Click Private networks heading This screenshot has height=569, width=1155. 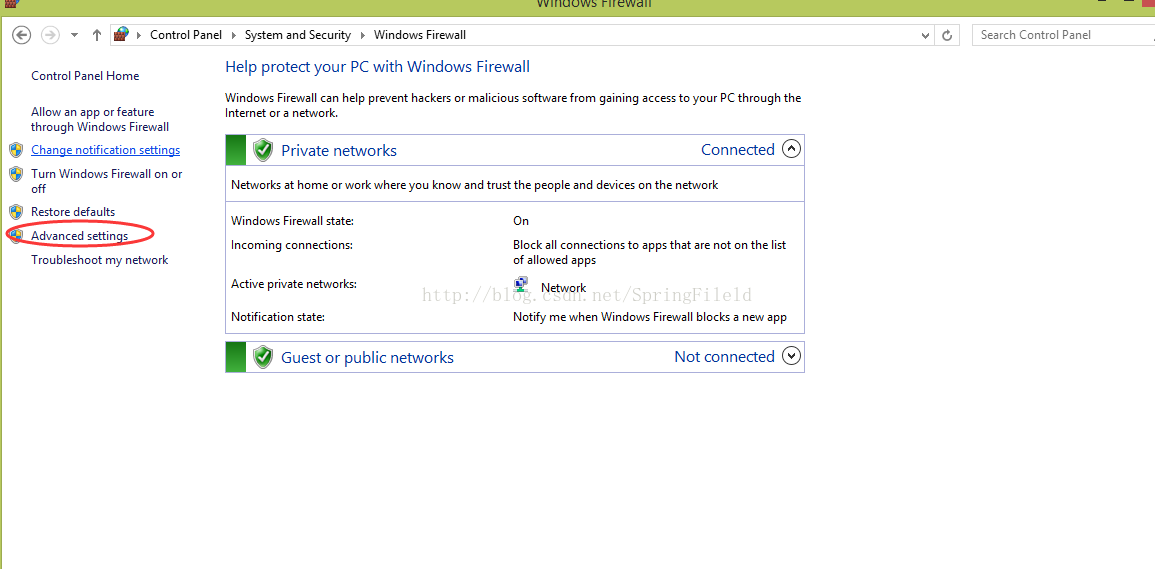pyautogui.click(x=339, y=150)
